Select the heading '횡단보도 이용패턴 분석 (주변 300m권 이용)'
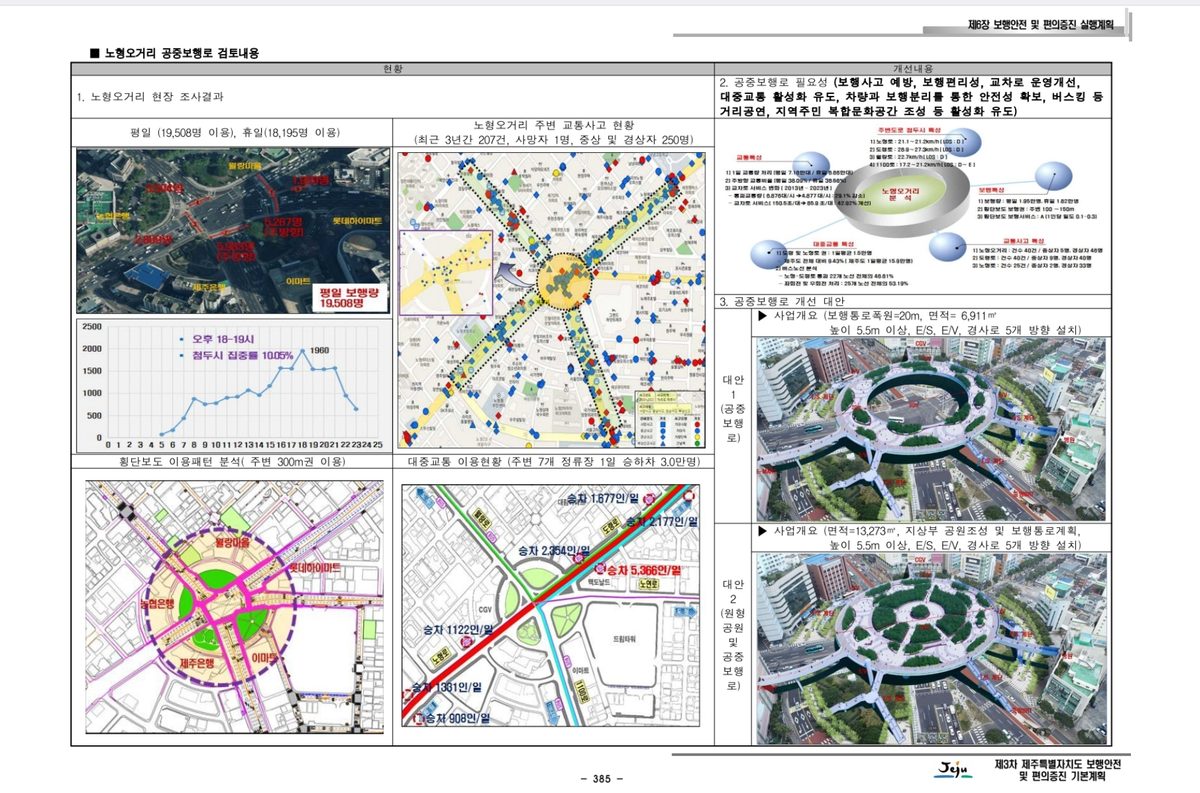The width and height of the screenshot is (1200, 793). (x=233, y=461)
